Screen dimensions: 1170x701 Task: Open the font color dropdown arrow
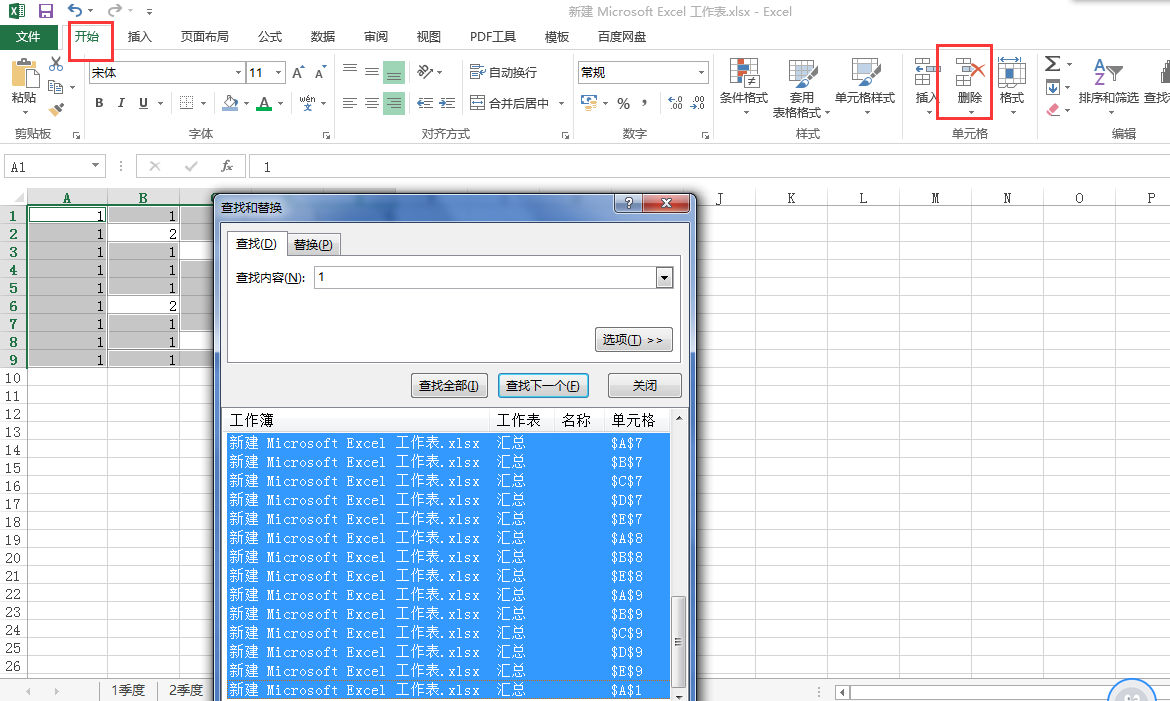pyautogui.click(x=281, y=104)
